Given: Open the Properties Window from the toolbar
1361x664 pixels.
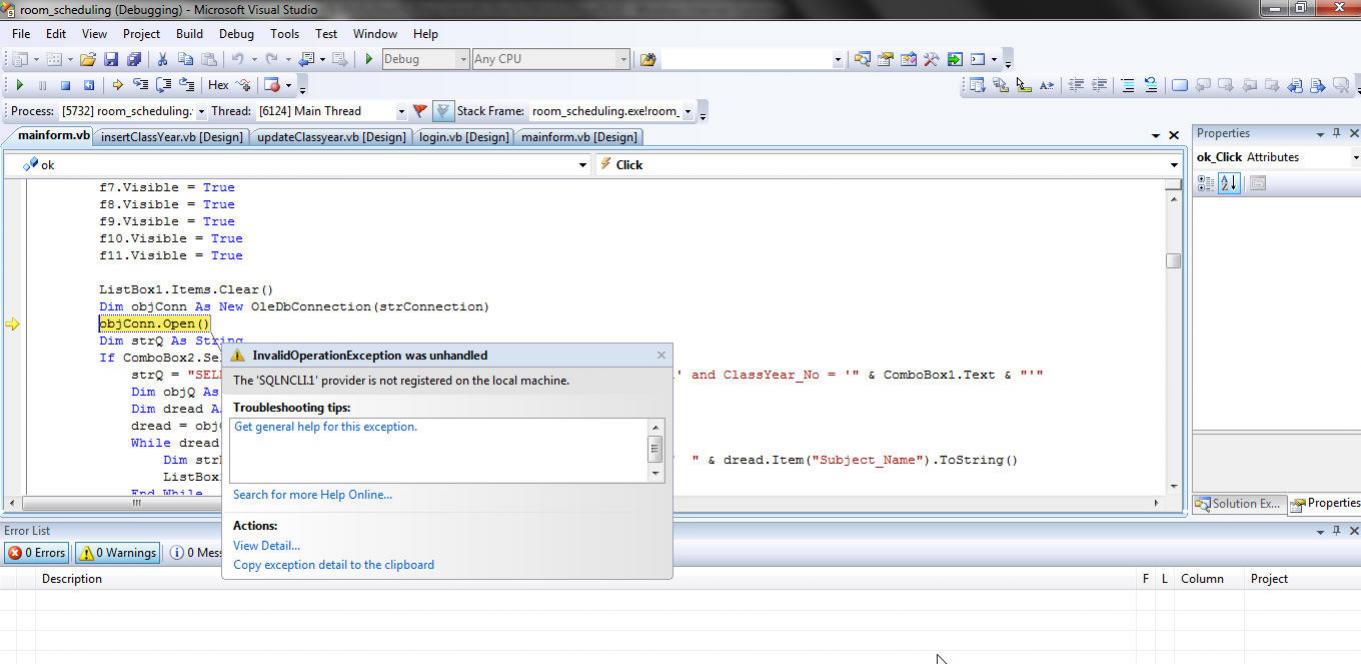Looking at the screenshot, I should pos(885,59).
